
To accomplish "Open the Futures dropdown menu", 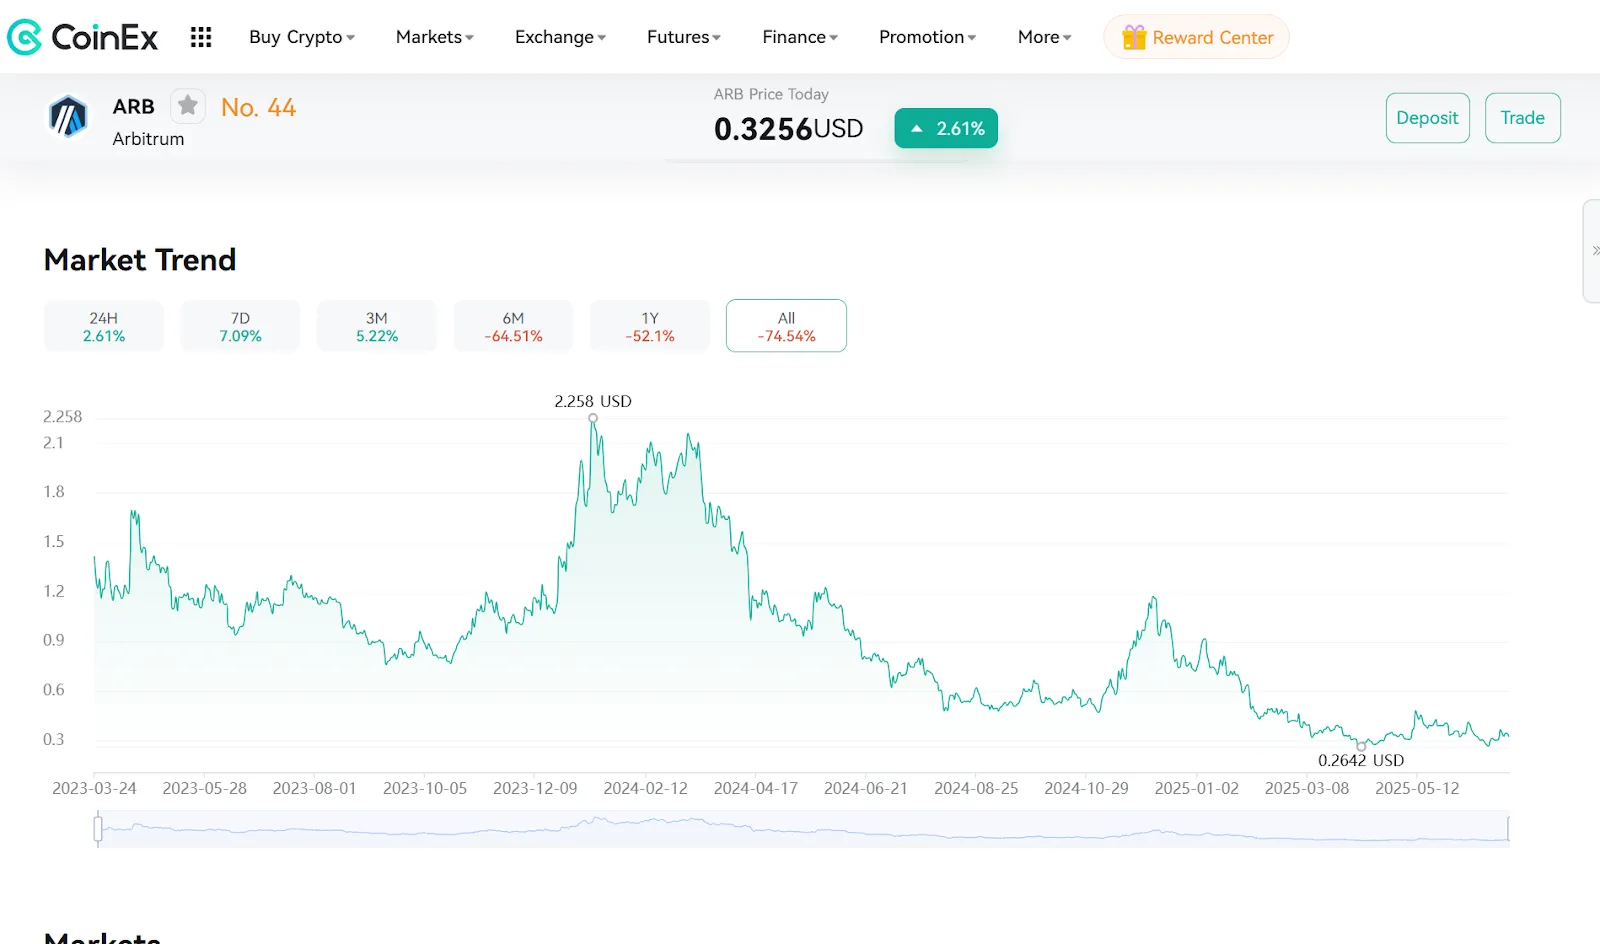I will pyautogui.click(x=684, y=37).
